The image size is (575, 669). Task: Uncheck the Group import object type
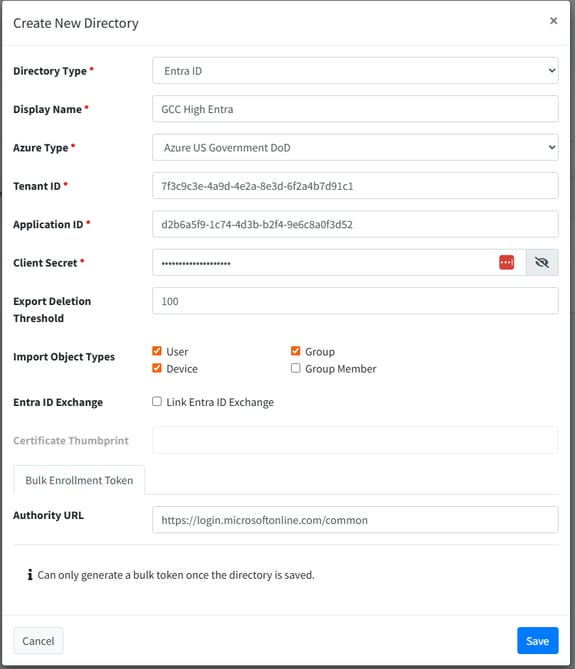click(x=296, y=351)
